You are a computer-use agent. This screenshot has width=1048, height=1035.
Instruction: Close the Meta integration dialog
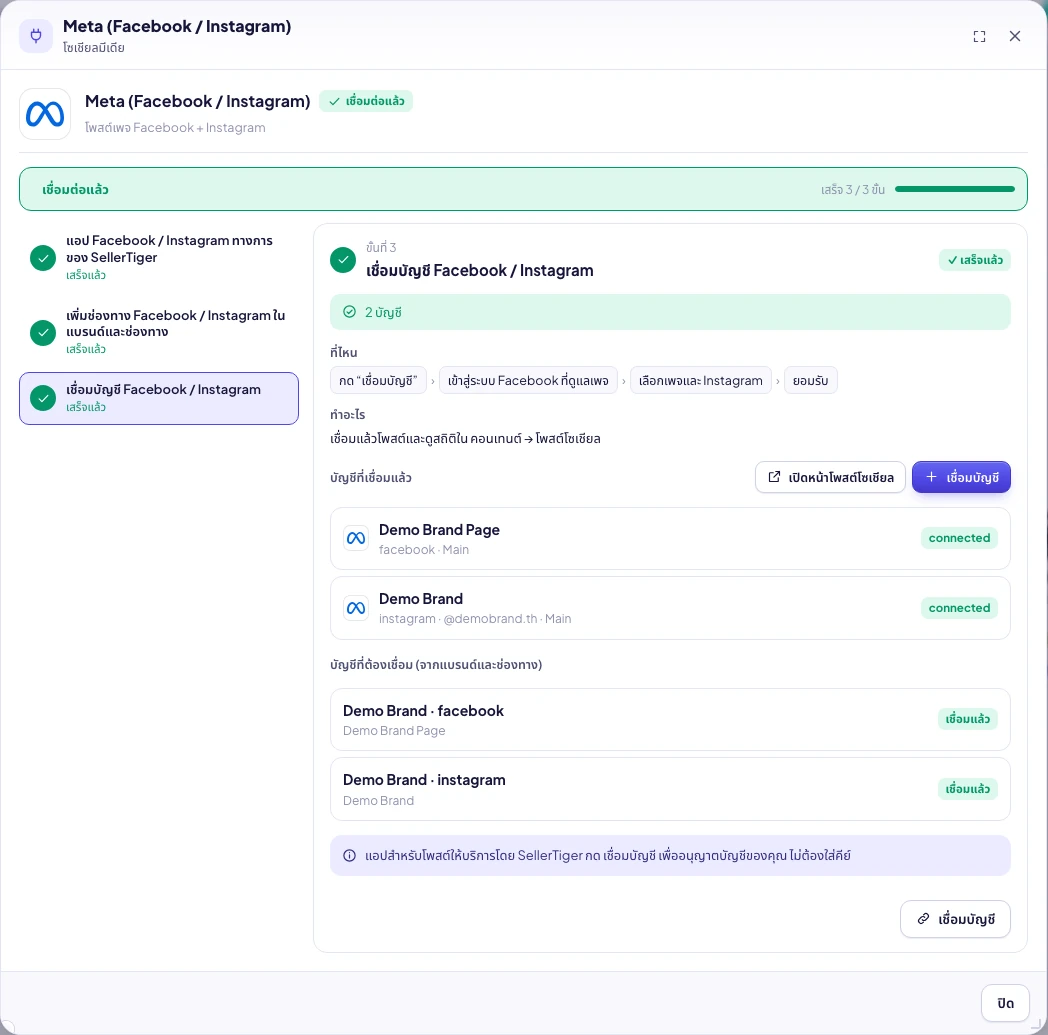pyautogui.click(x=1015, y=36)
